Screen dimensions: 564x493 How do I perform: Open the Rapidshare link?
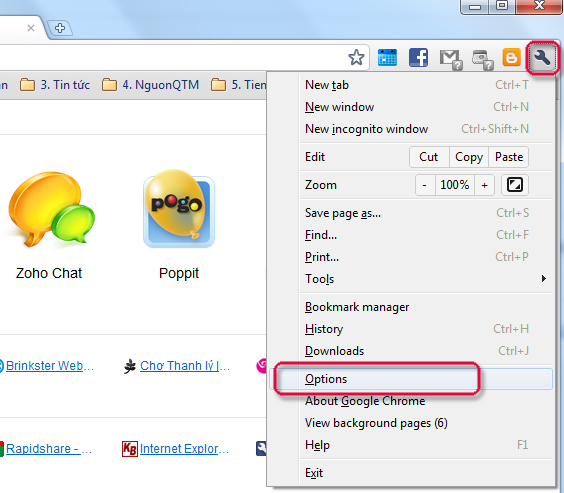click(x=49, y=449)
